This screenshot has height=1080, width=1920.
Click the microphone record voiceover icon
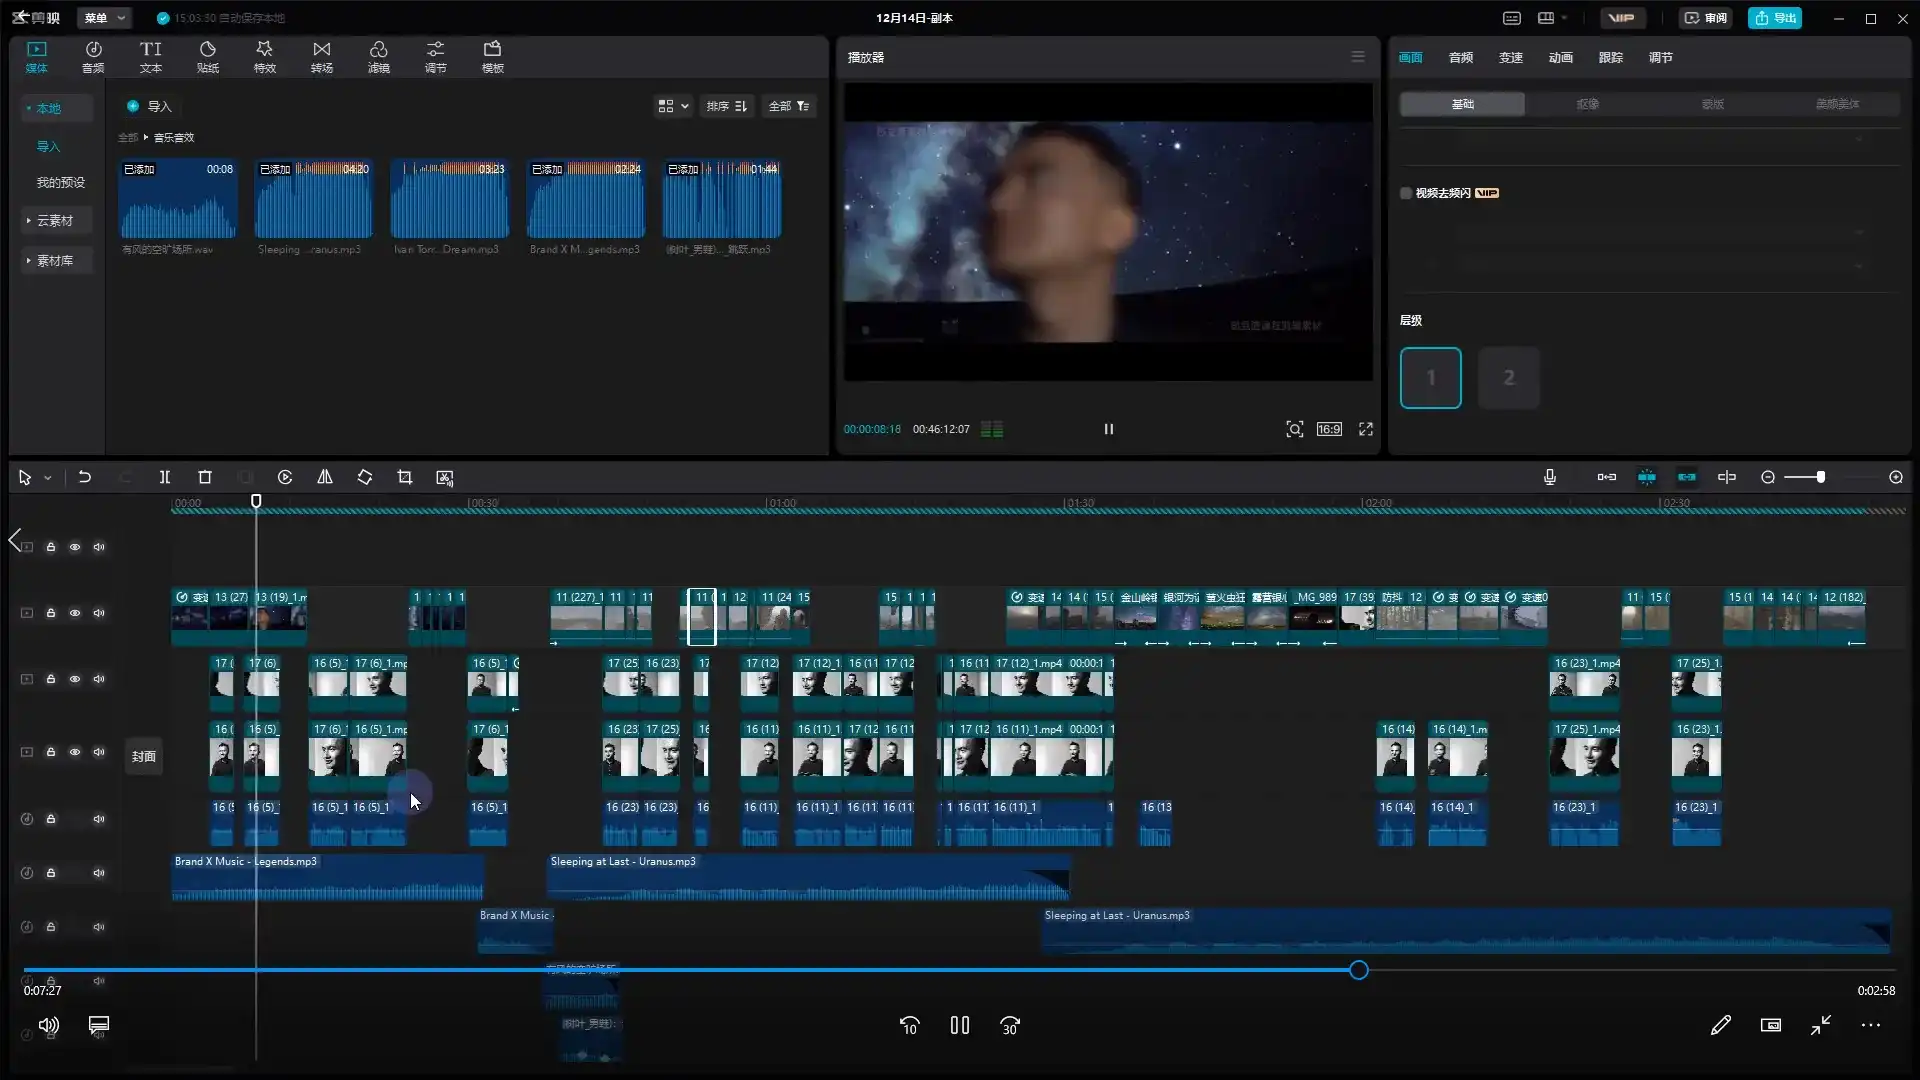1550,478
